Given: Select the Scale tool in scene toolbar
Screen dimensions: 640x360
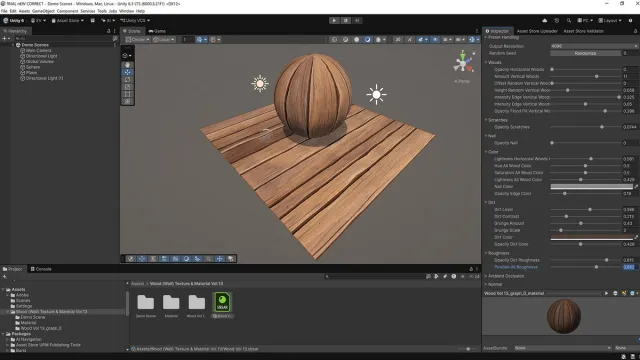Looking at the screenshot, I should [127, 87].
